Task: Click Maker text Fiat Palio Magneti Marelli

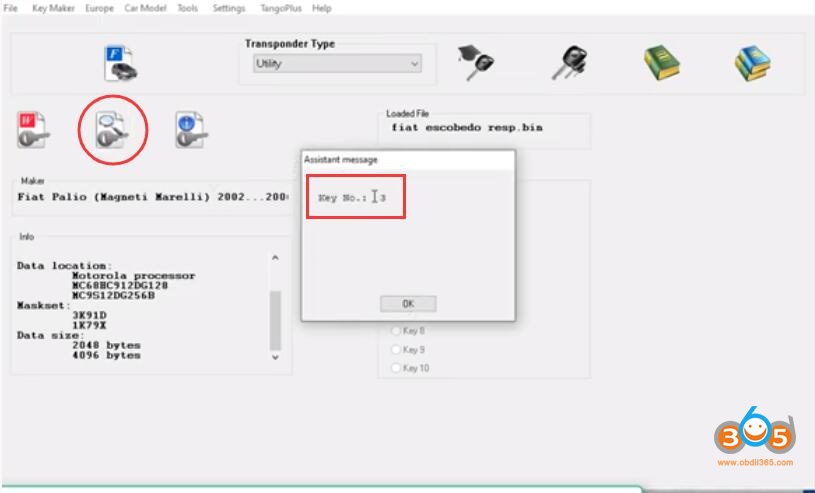Action: click(x=152, y=197)
